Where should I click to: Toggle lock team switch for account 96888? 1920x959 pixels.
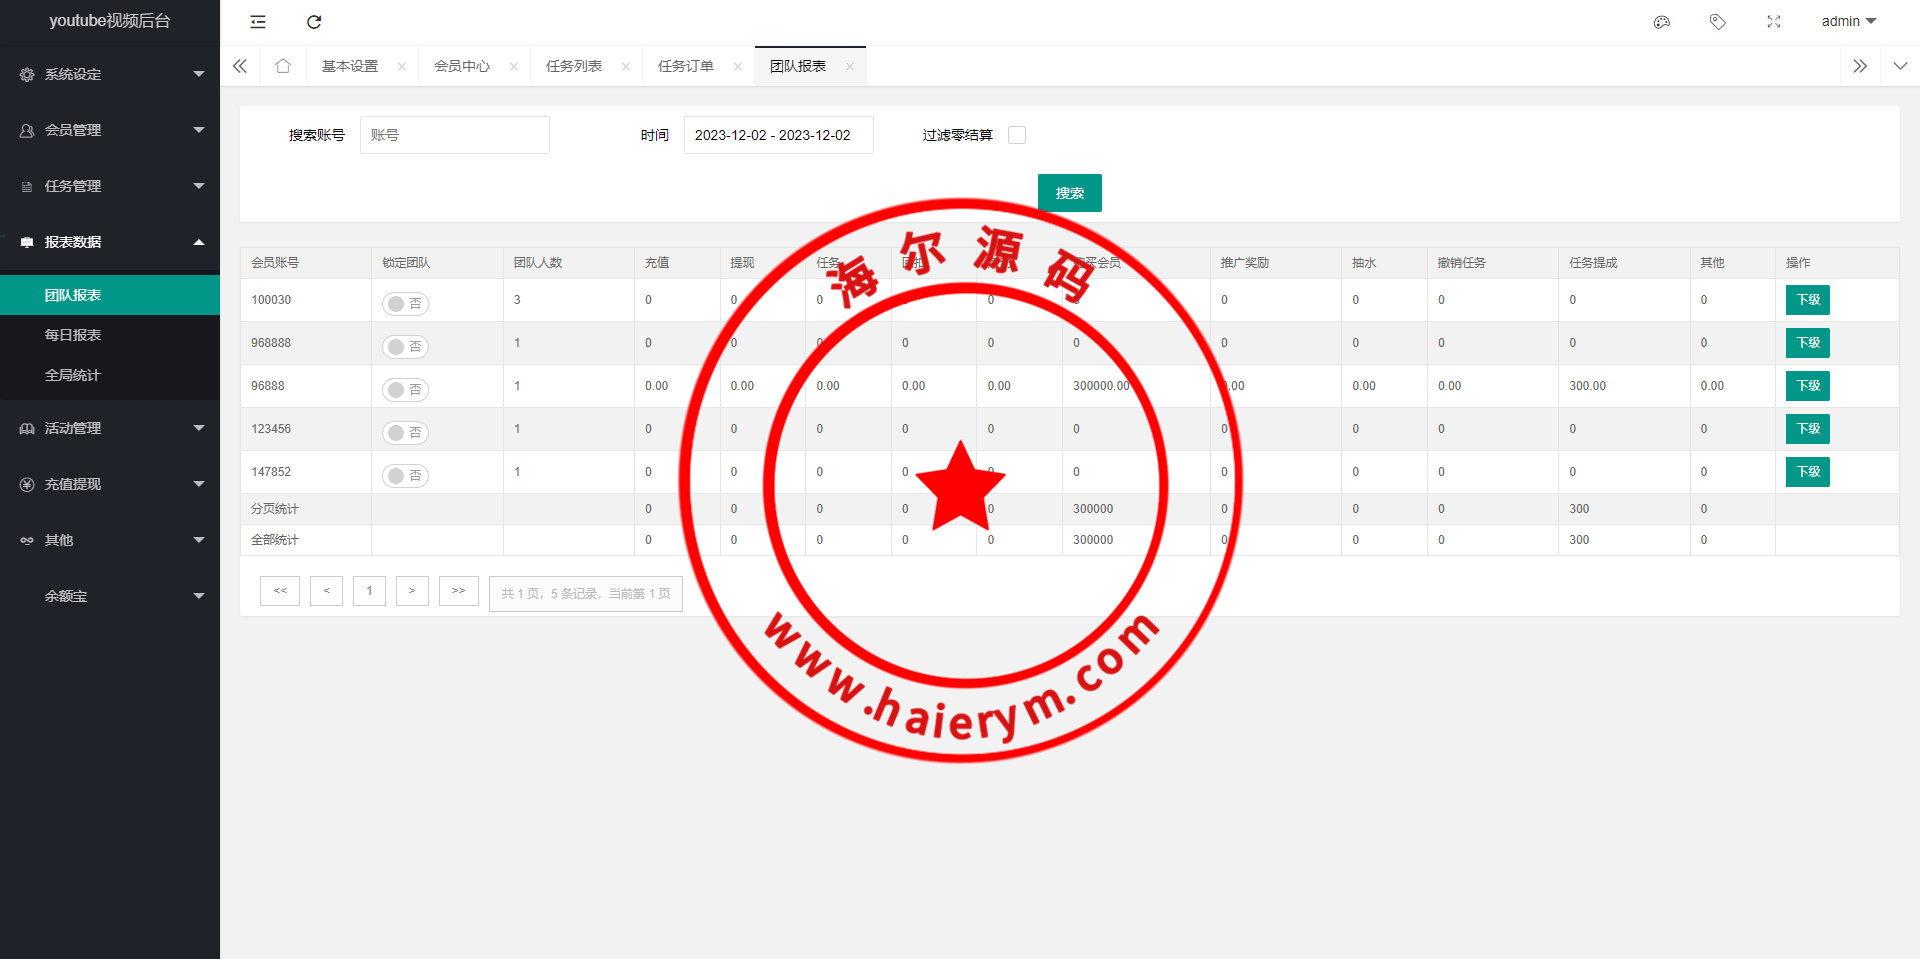(405, 390)
